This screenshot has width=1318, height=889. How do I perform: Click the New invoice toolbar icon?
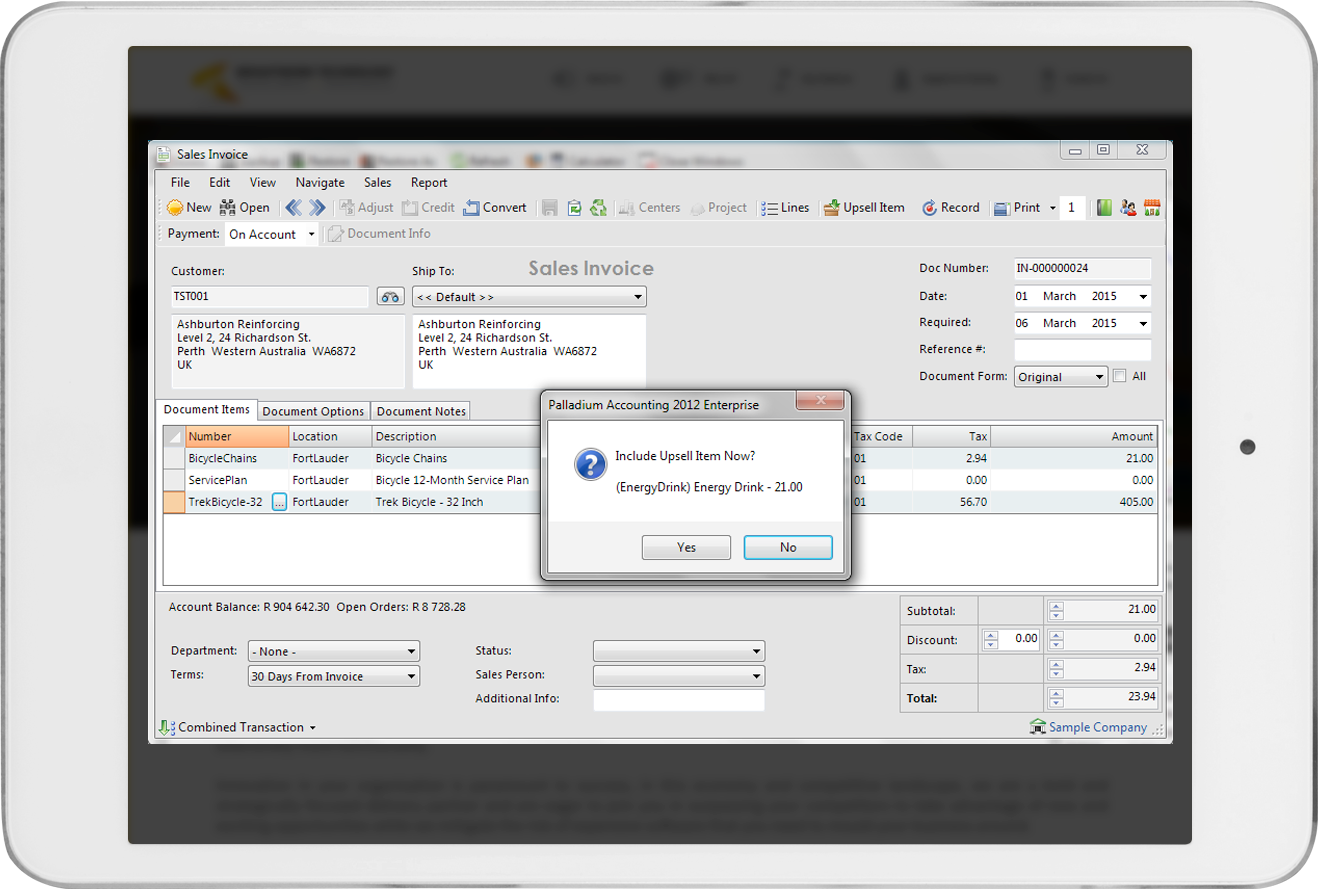176,208
